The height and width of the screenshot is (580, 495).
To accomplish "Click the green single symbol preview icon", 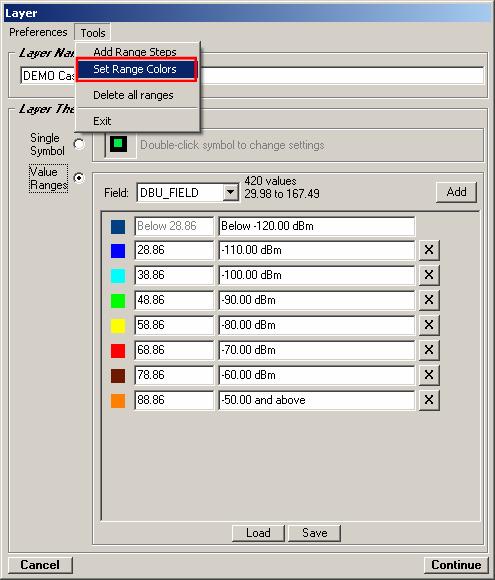I will (118, 144).
